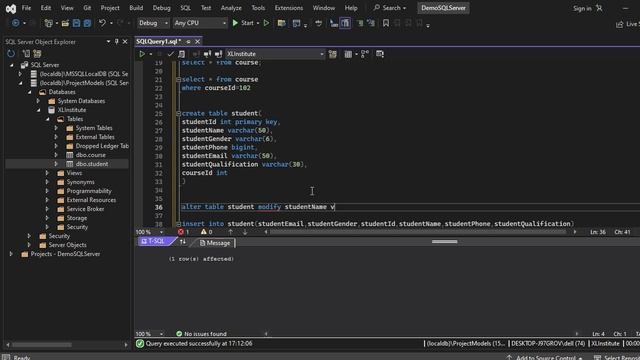640x360 pixels.
Task: Click the Estimated Execution Plan icon
Action: 182,54
